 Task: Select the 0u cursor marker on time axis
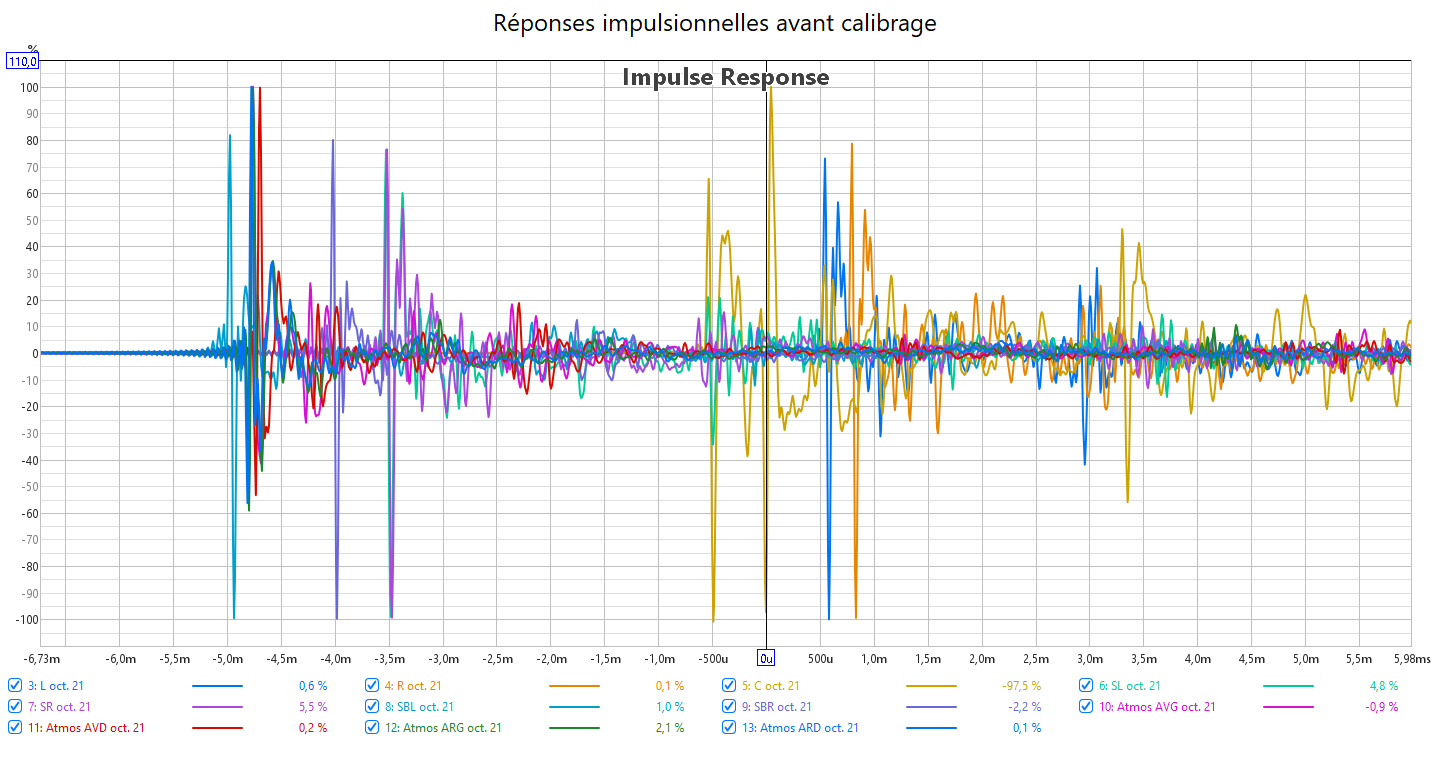tap(766, 658)
